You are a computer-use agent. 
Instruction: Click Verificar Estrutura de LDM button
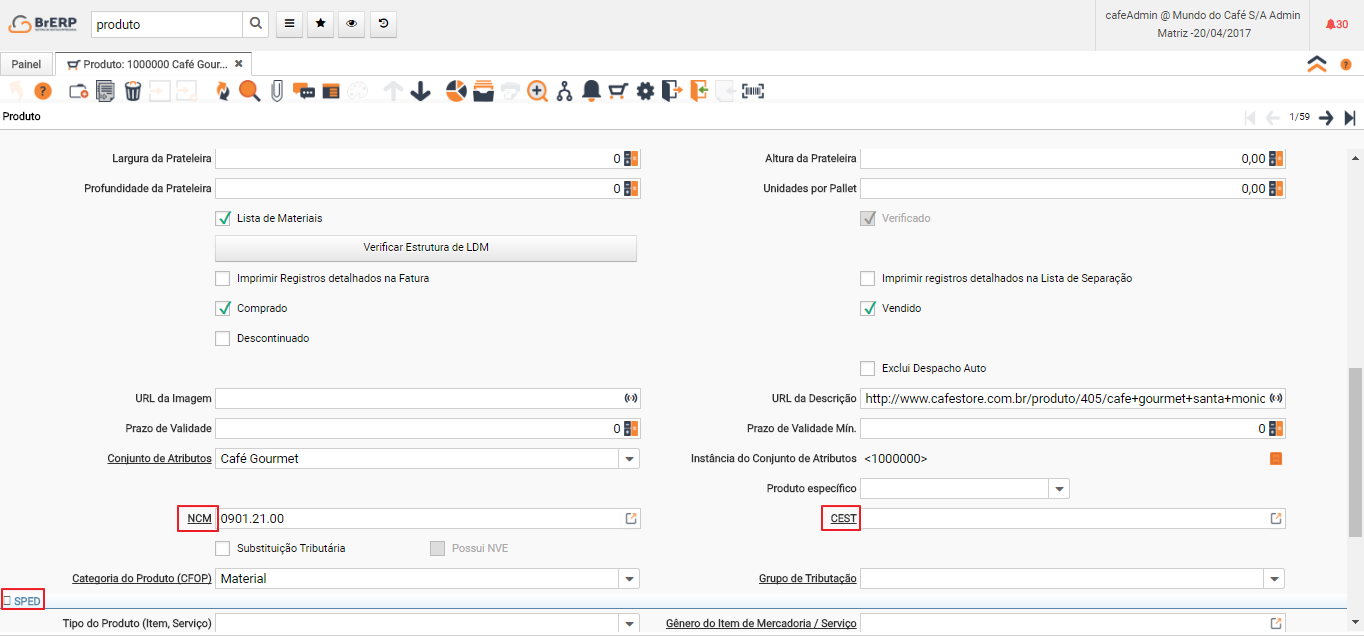click(x=426, y=248)
